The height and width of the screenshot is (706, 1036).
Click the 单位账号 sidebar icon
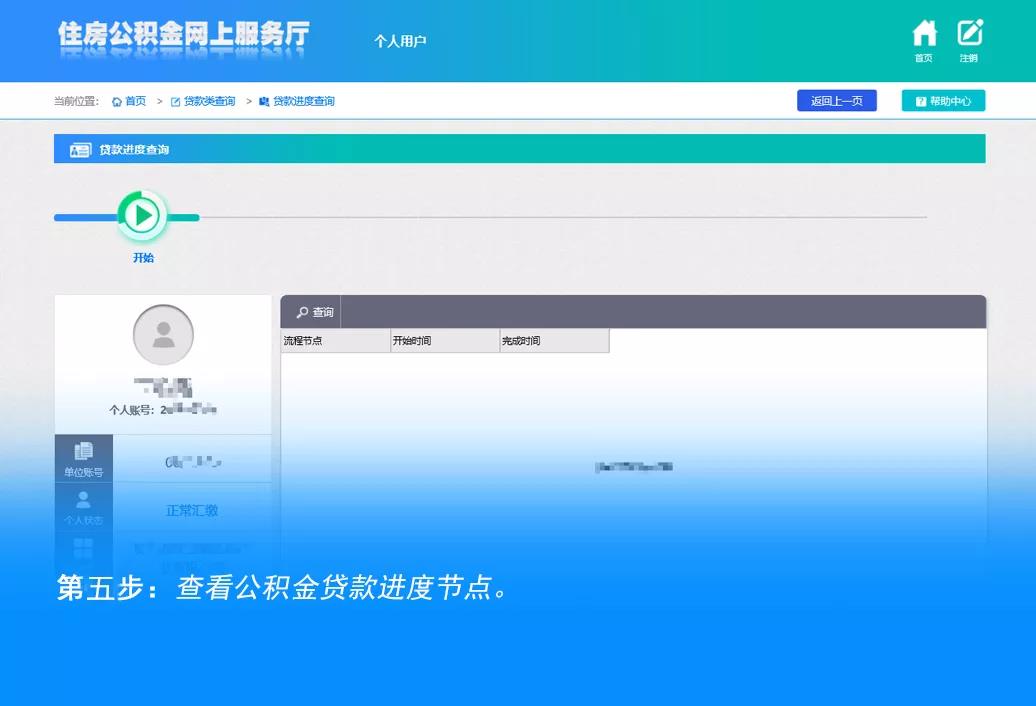tap(83, 452)
